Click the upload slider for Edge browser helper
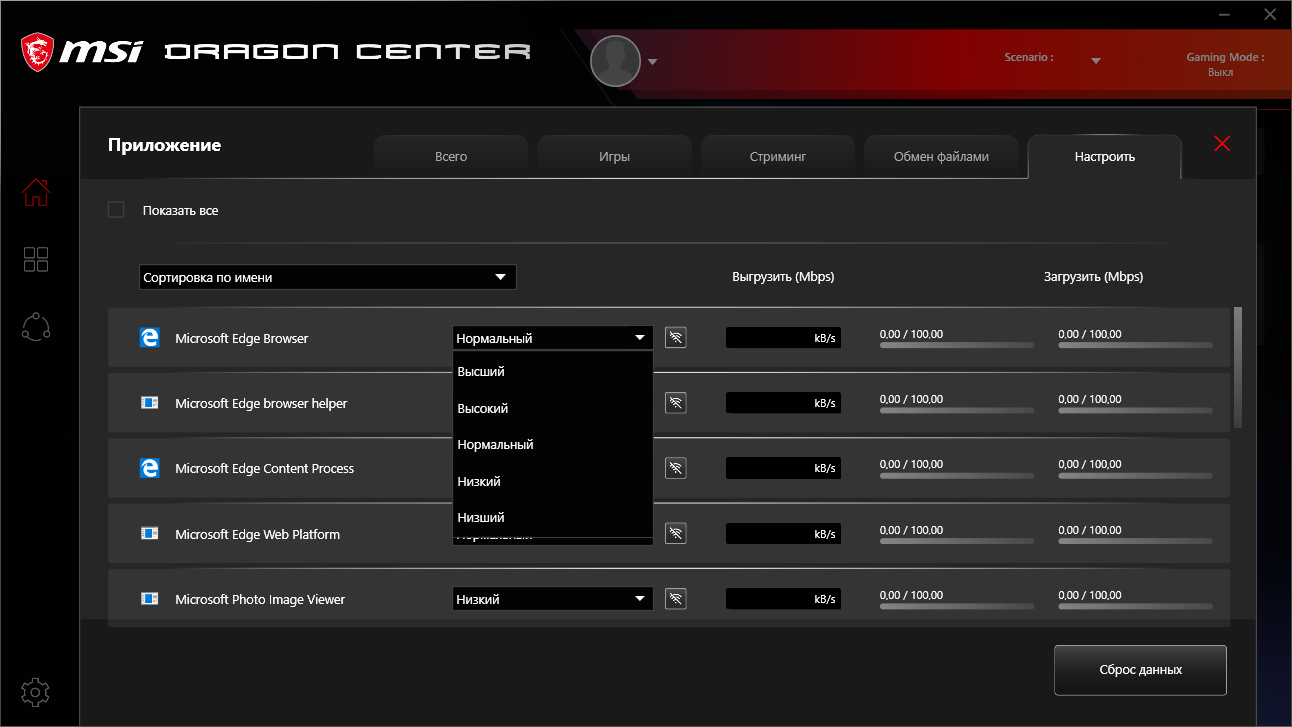Screen dimensions: 1292x727 [957, 410]
